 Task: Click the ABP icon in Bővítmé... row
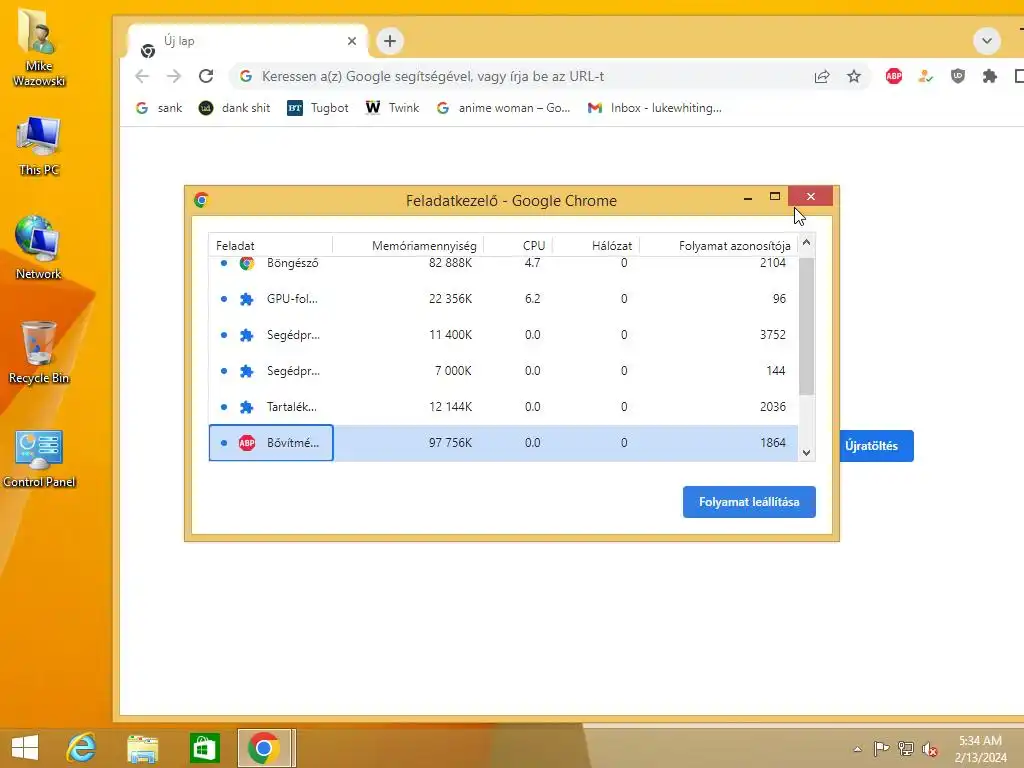[247, 443]
